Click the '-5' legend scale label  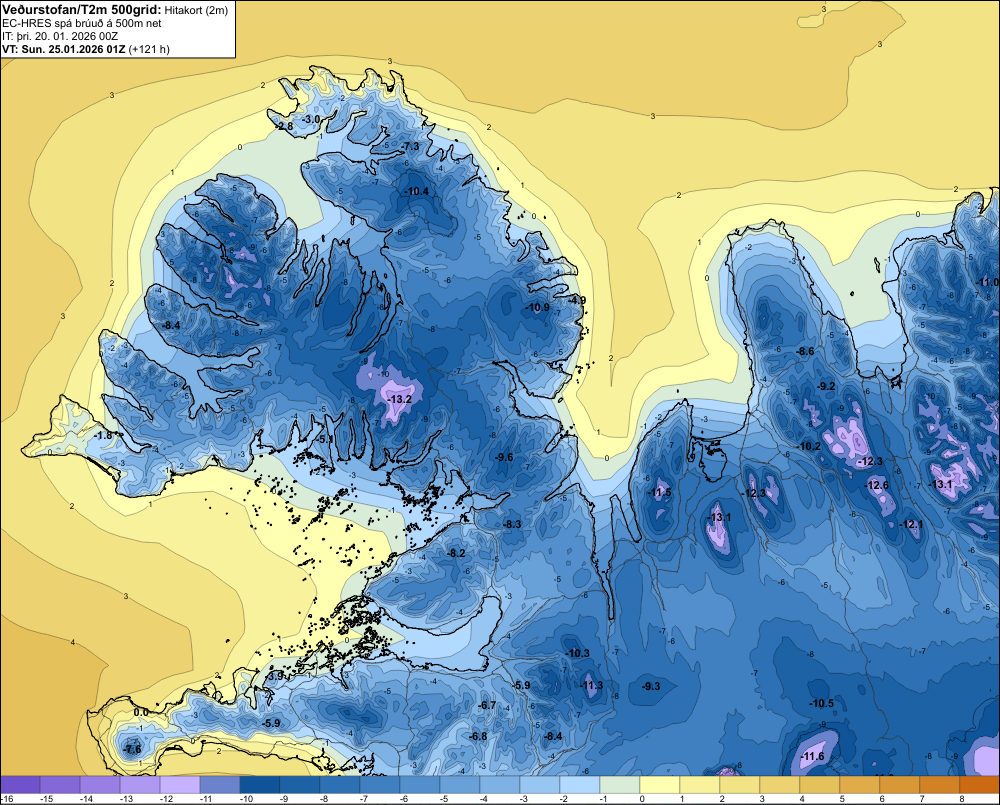pos(446,799)
